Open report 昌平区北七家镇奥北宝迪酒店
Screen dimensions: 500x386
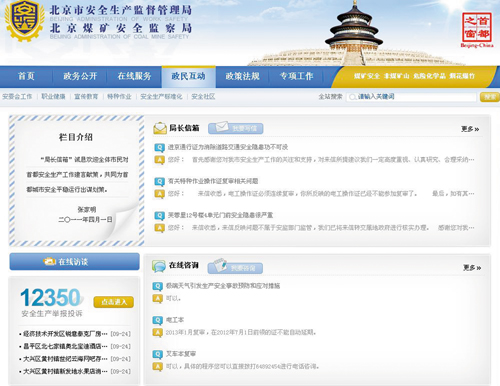[x=65, y=346]
